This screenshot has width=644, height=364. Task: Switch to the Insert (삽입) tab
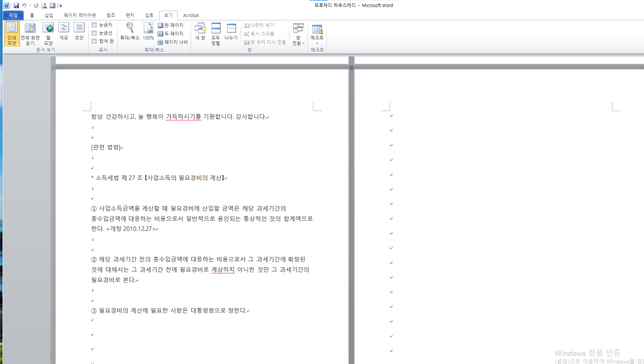pos(49,15)
